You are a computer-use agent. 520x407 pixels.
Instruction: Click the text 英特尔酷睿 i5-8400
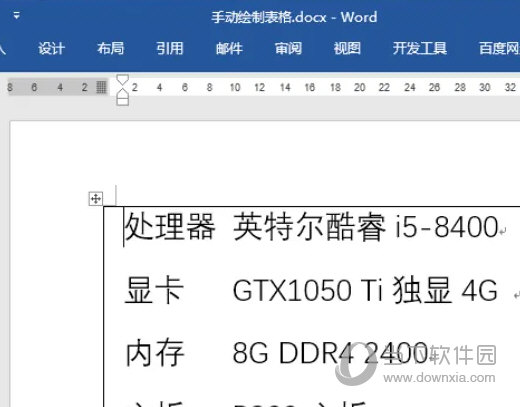point(366,227)
